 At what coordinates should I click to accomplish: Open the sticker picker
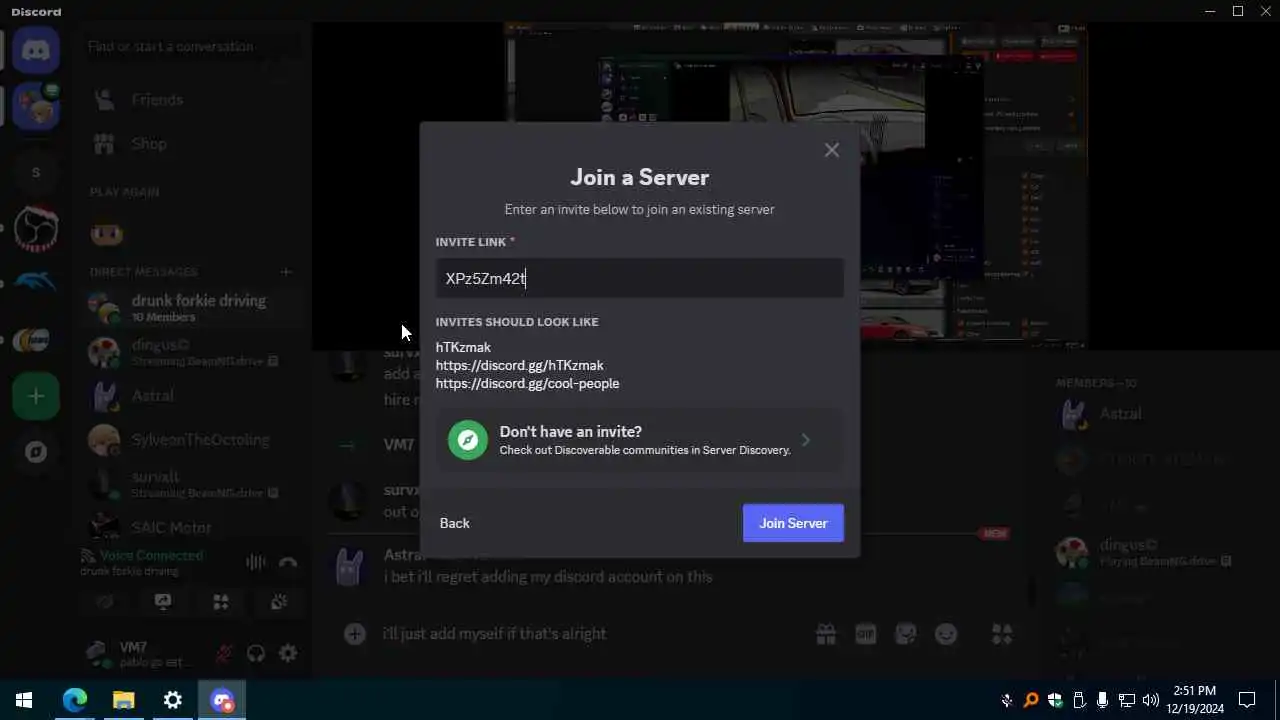906,633
